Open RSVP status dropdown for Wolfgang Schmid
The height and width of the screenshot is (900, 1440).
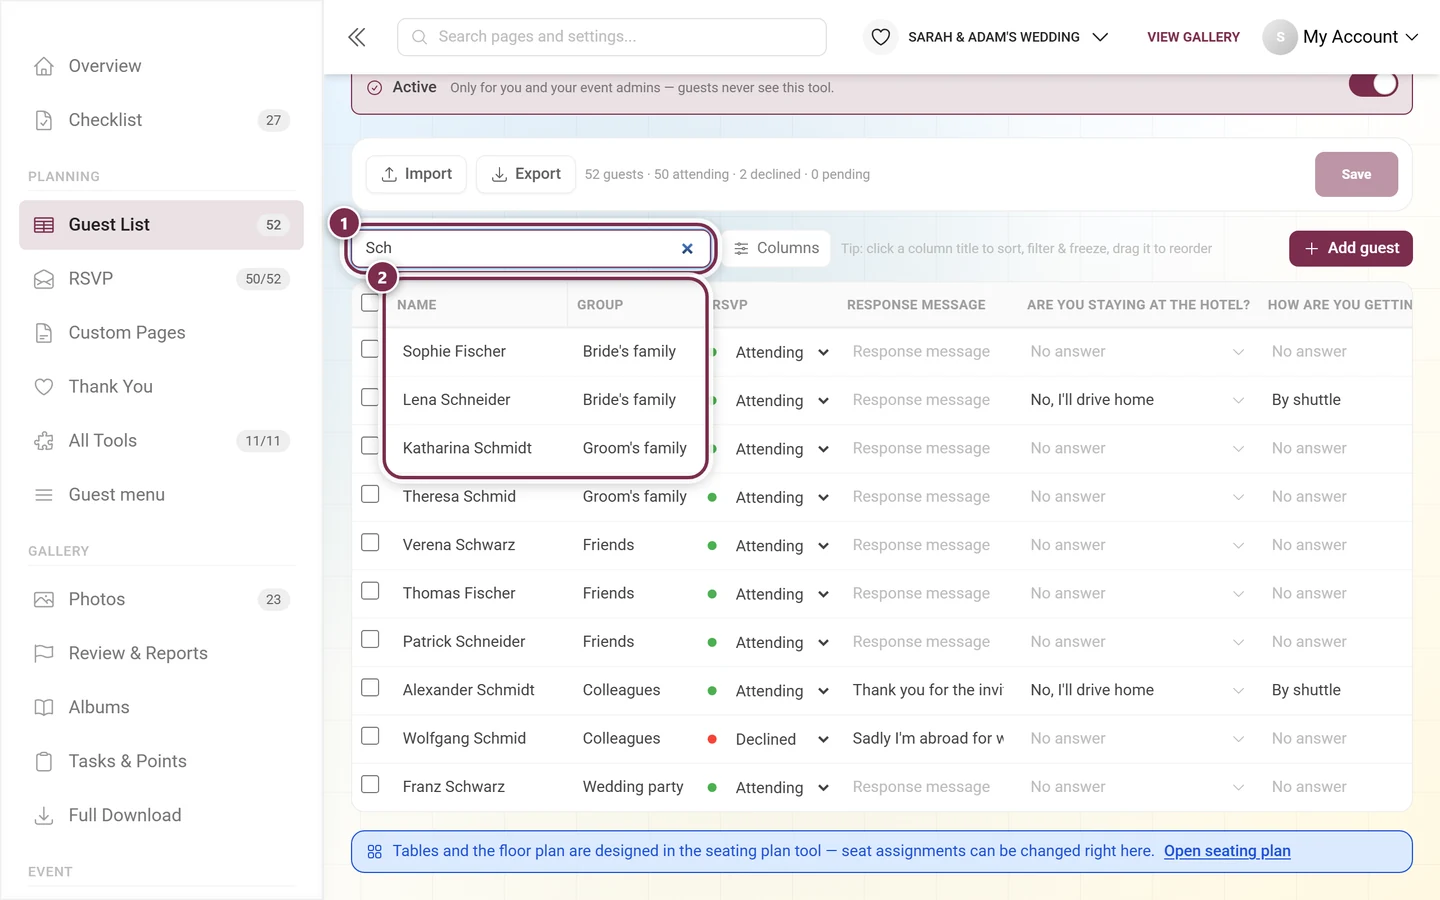[781, 739]
